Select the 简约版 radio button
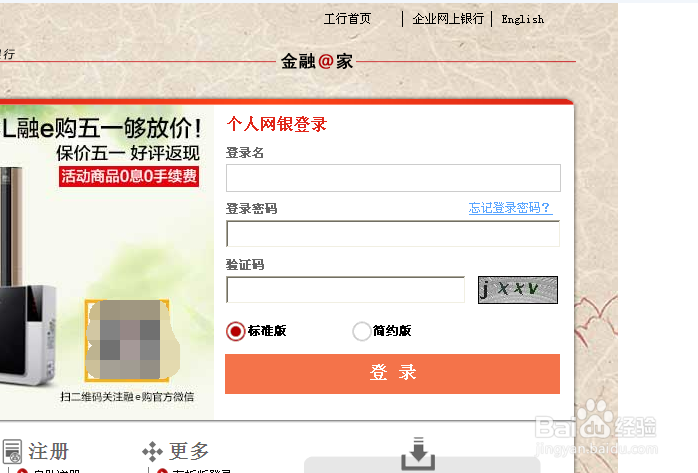Viewport: 698px width, 473px height. pos(361,331)
